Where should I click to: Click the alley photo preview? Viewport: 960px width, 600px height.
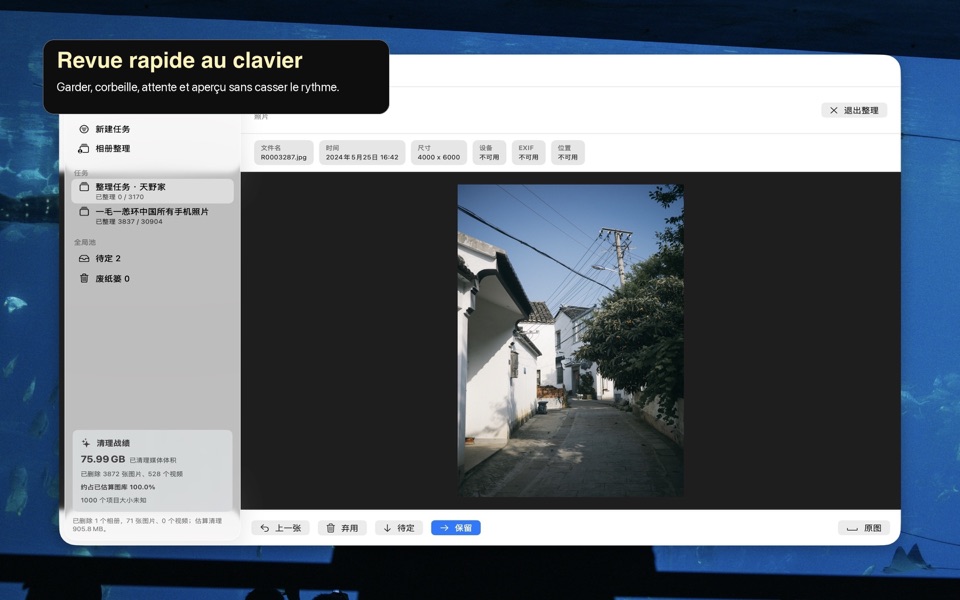(571, 340)
